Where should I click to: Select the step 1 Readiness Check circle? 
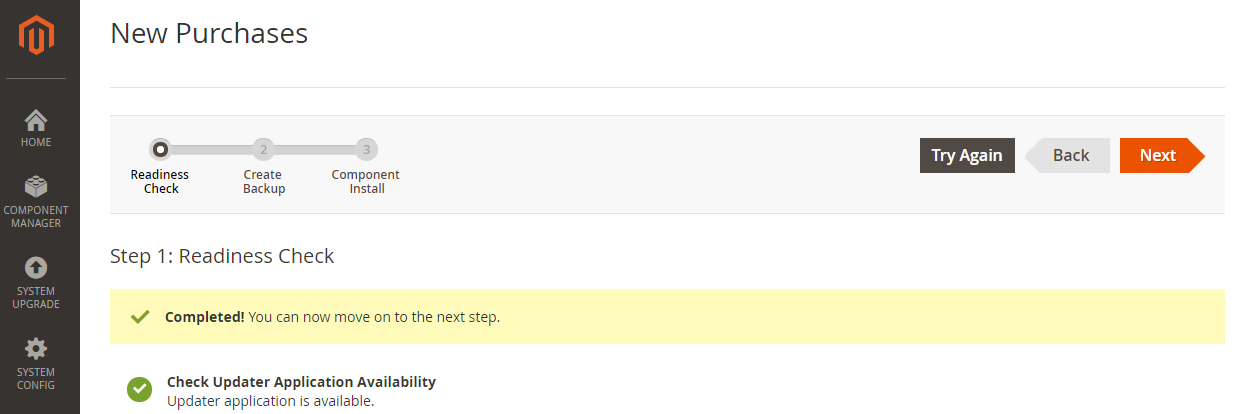(160, 150)
